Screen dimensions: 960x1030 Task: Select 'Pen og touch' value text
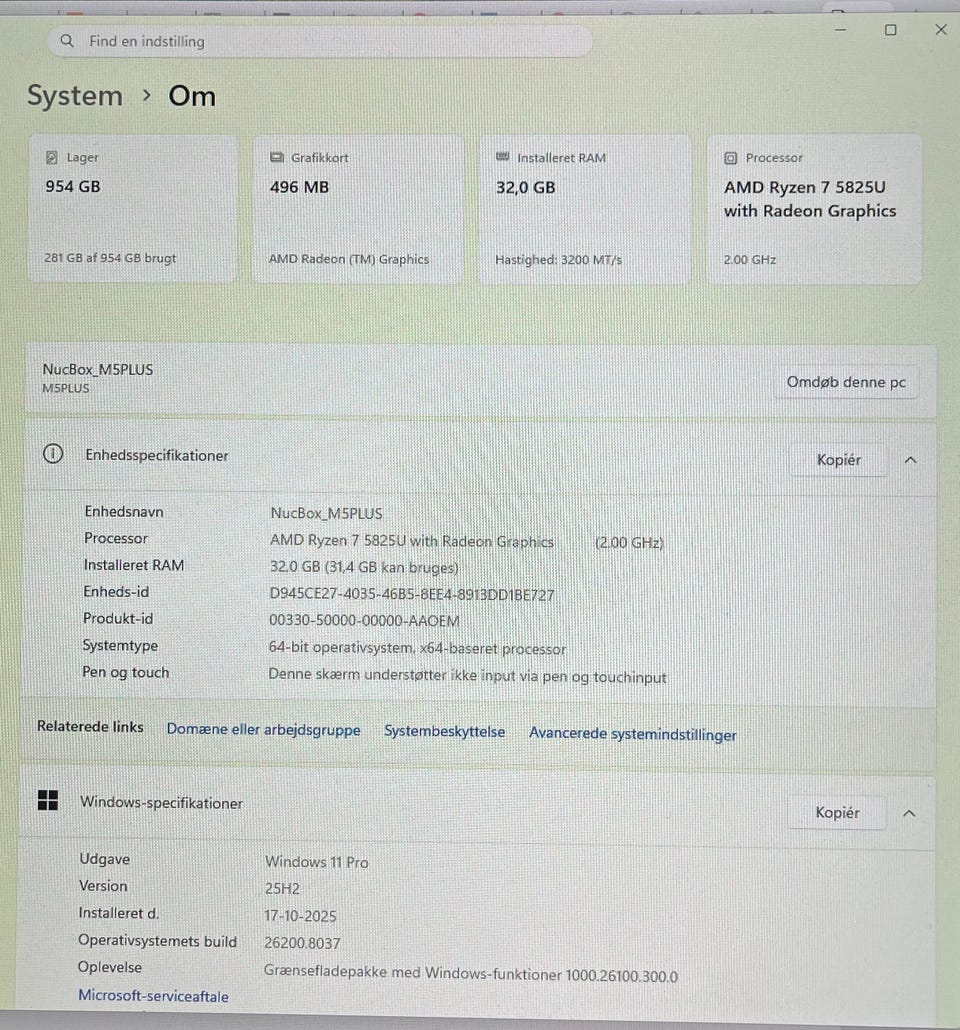tap(467, 676)
